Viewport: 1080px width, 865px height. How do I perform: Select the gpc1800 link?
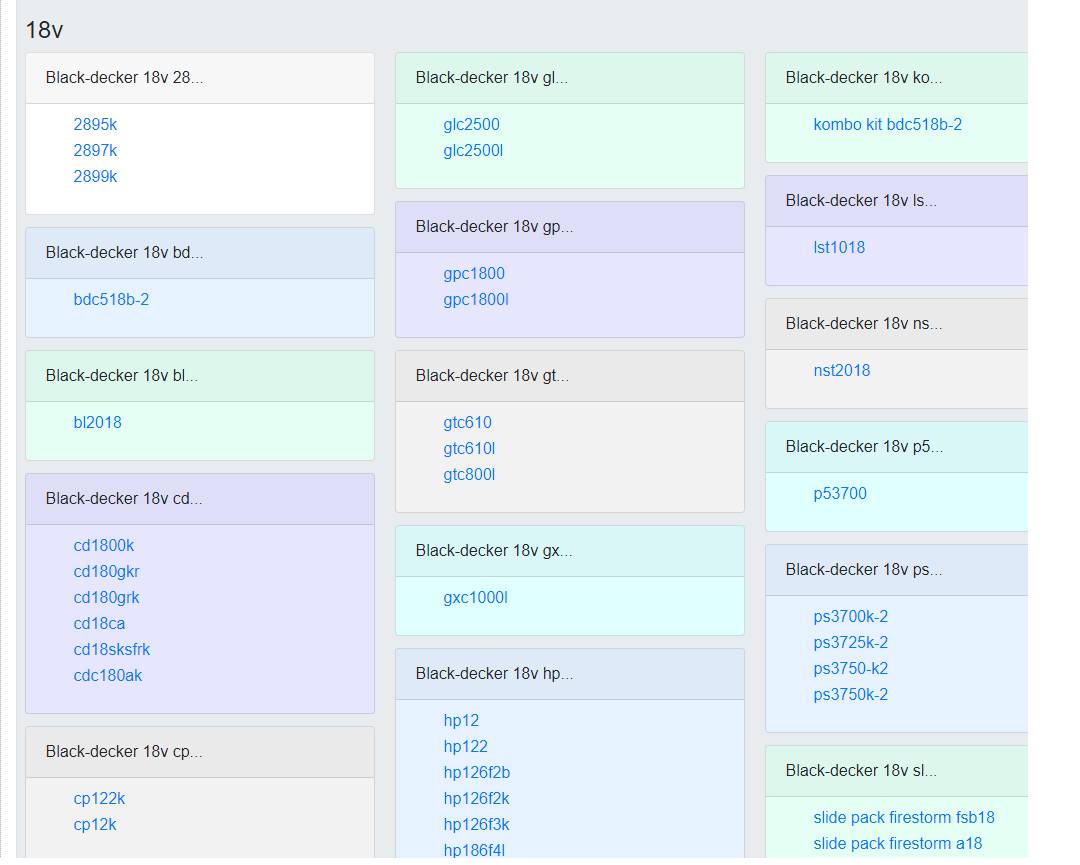474,274
